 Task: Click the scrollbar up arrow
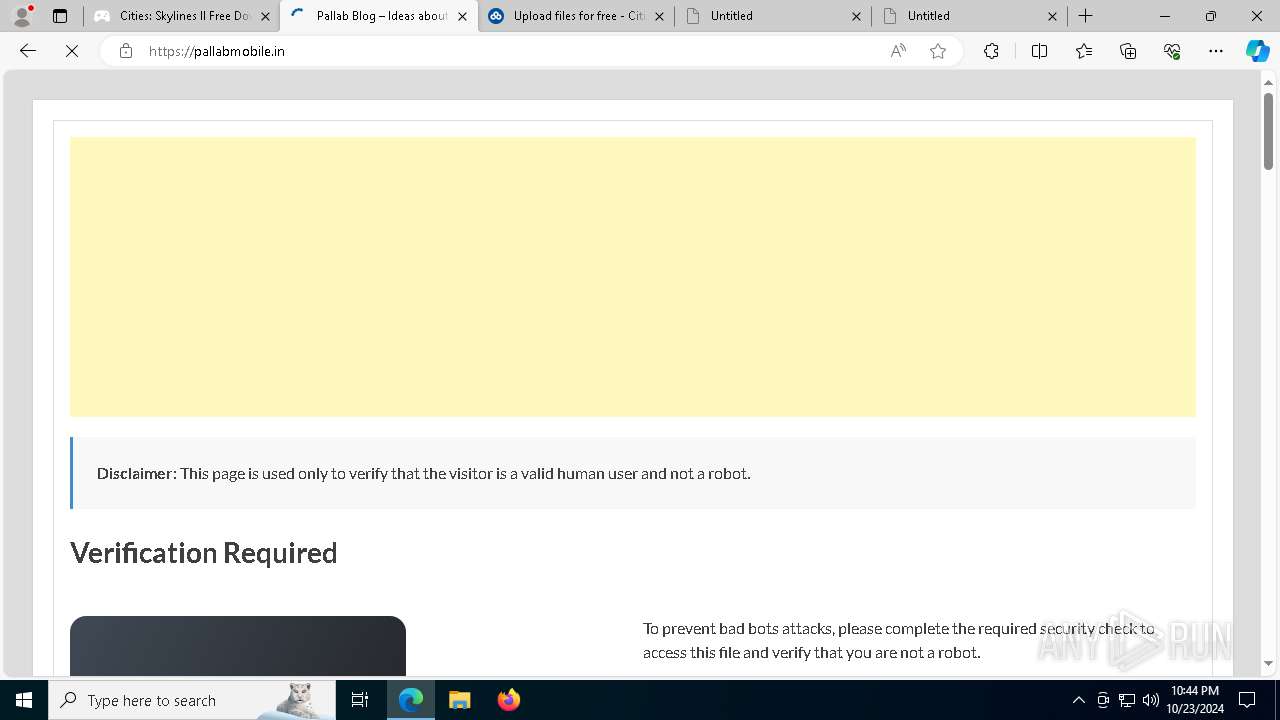tap(1268, 82)
